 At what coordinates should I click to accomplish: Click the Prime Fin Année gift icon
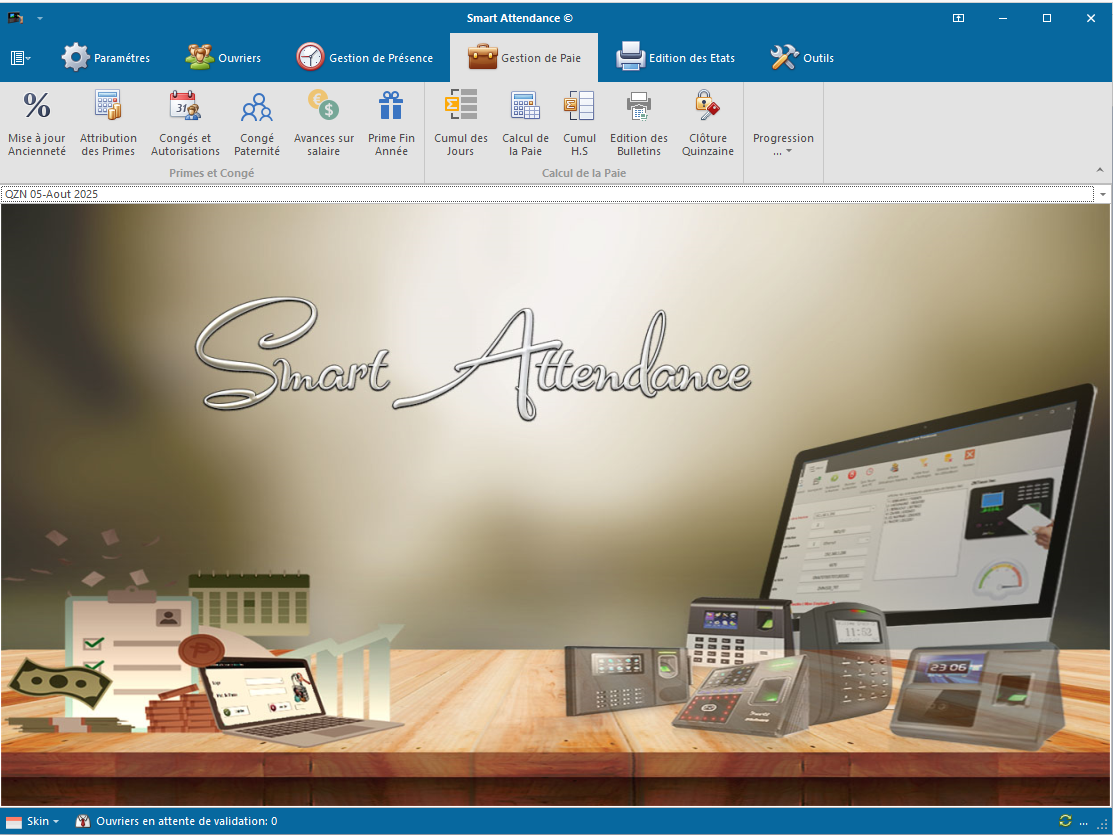click(391, 106)
